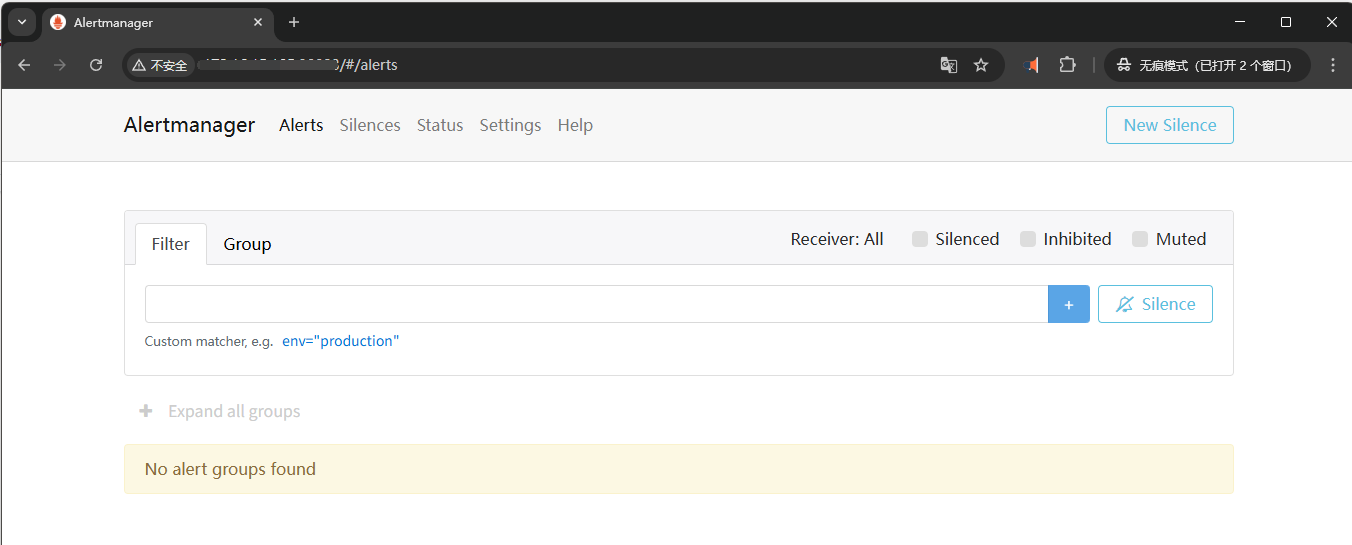Click the Alertmanager brand title

point(190,125)
